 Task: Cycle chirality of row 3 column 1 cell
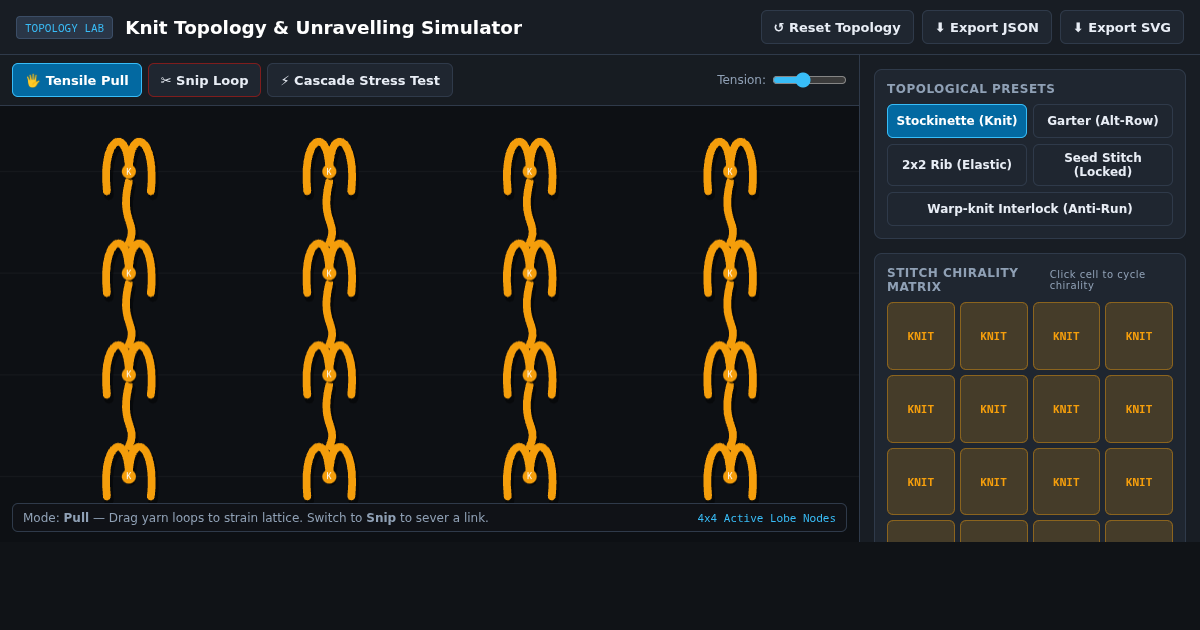[x=920, y=482]
